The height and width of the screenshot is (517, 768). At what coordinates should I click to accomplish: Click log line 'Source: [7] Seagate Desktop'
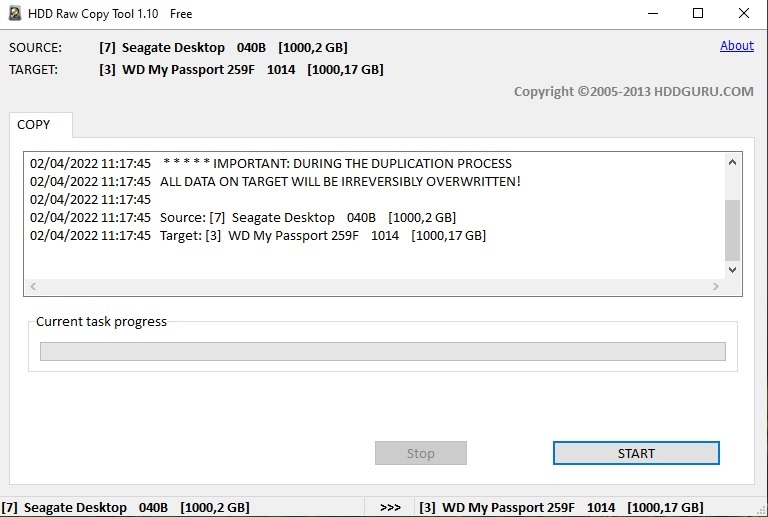(x=243, y=217)
